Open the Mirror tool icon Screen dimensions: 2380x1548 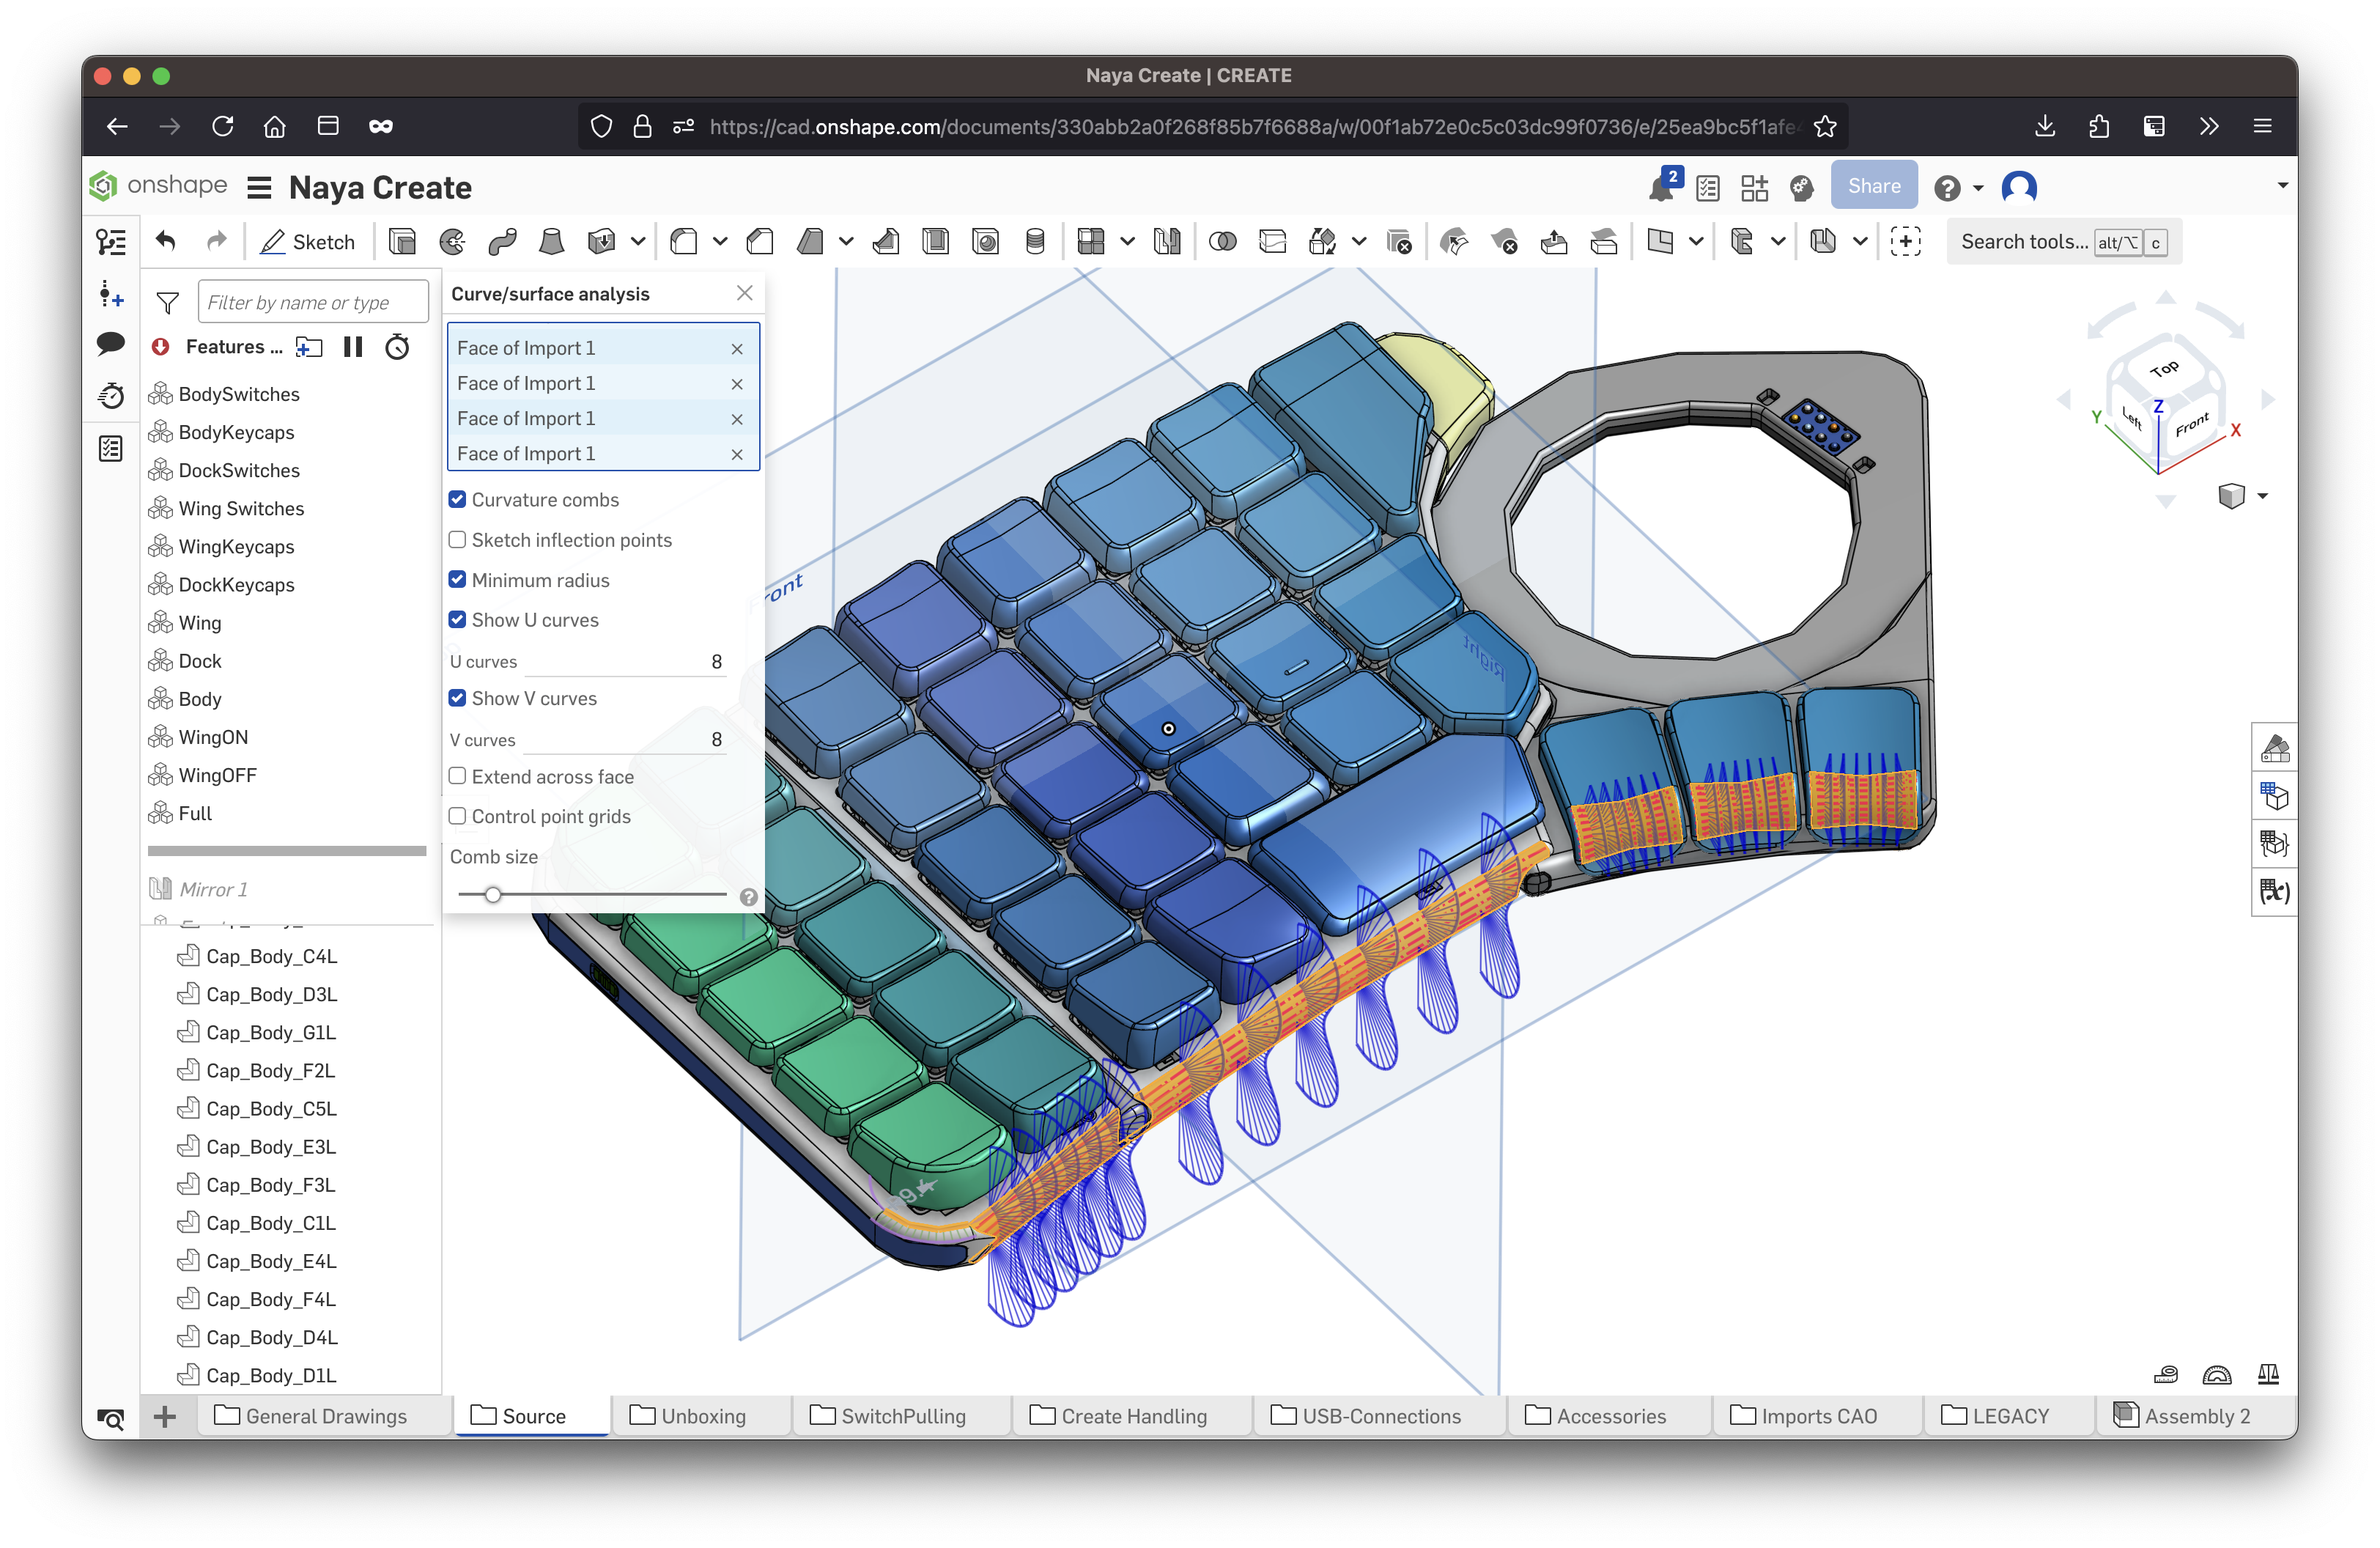coord(1167,242)
